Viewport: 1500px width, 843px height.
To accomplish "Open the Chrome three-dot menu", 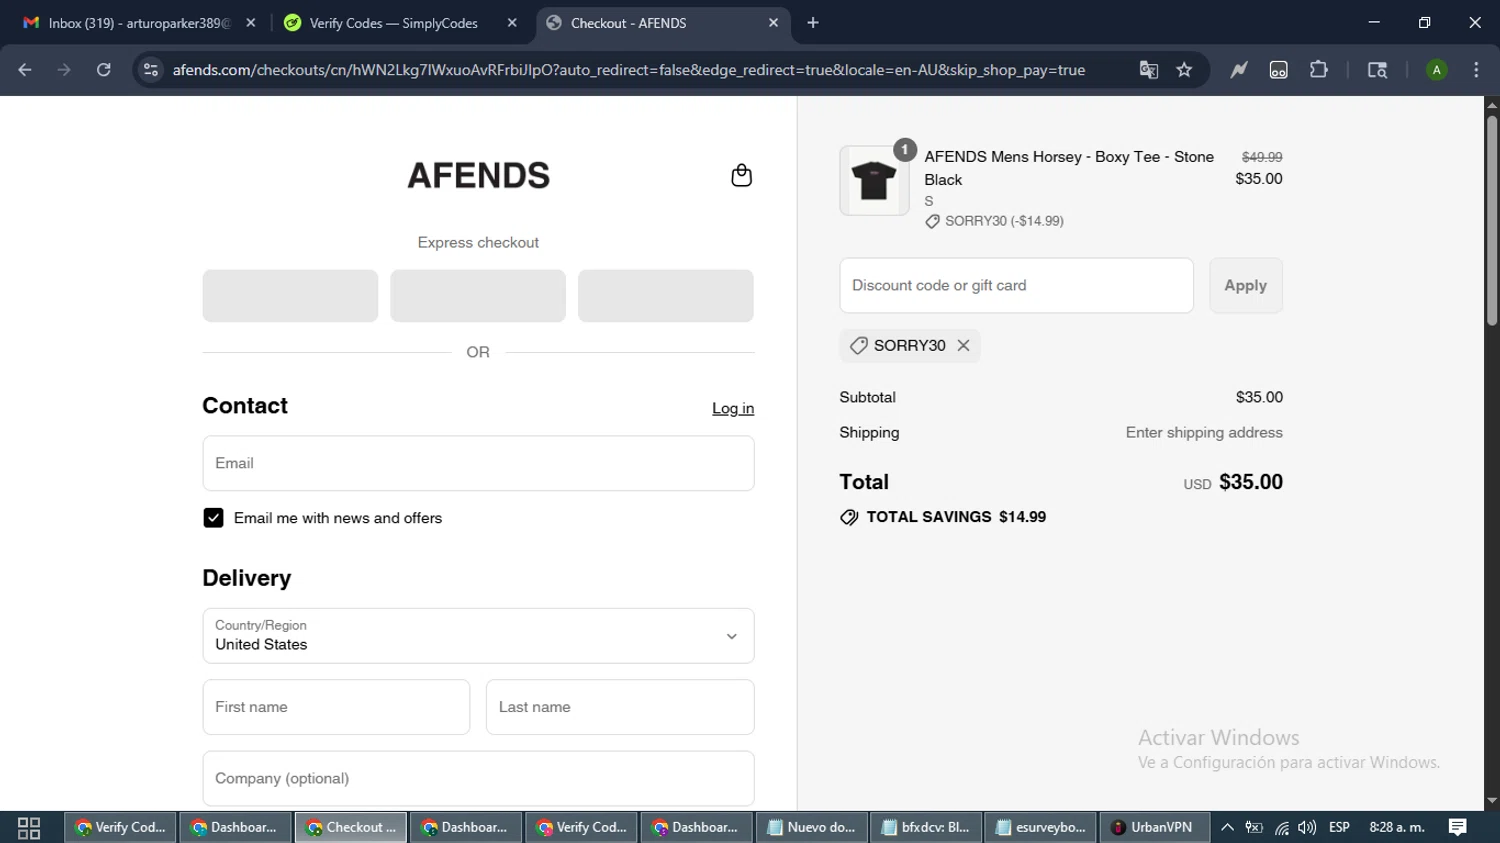I will [x=1476, y=70].
